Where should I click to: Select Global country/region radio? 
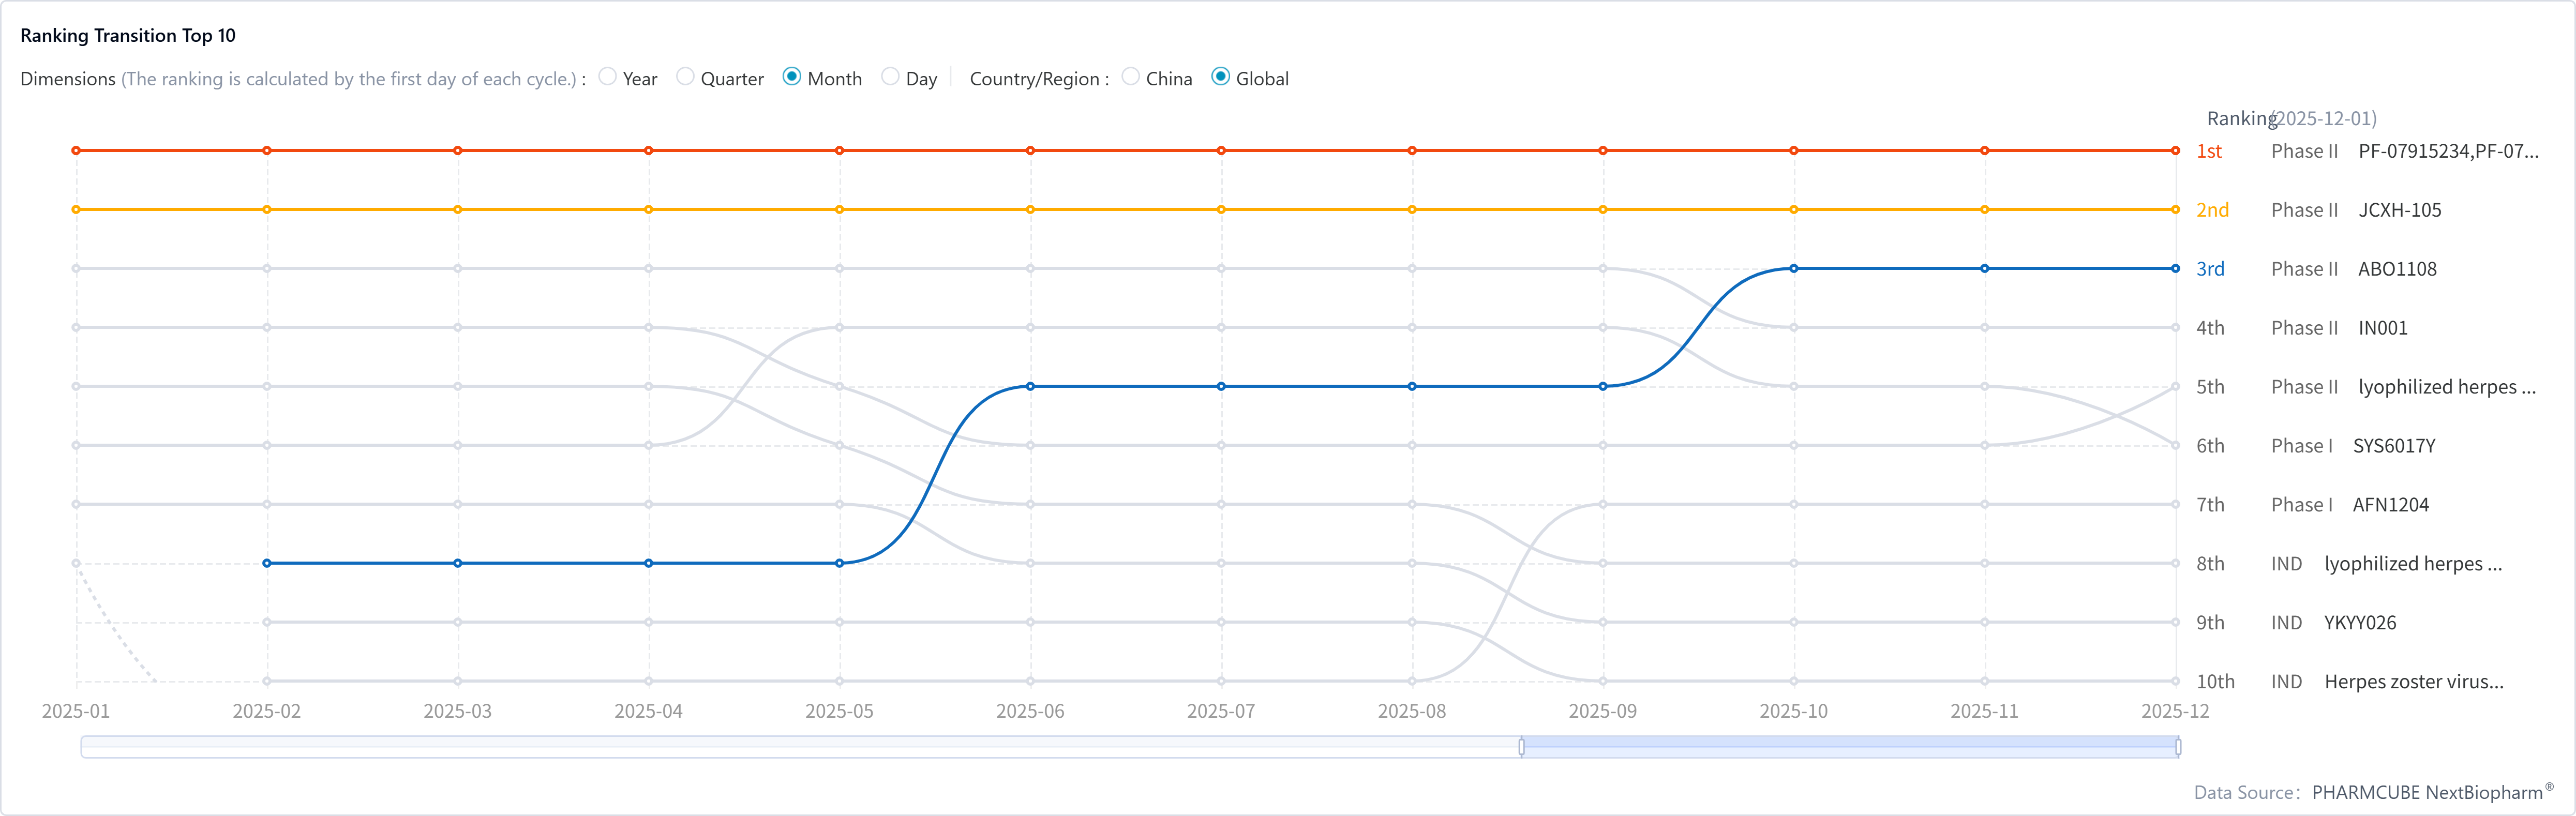1220,77
